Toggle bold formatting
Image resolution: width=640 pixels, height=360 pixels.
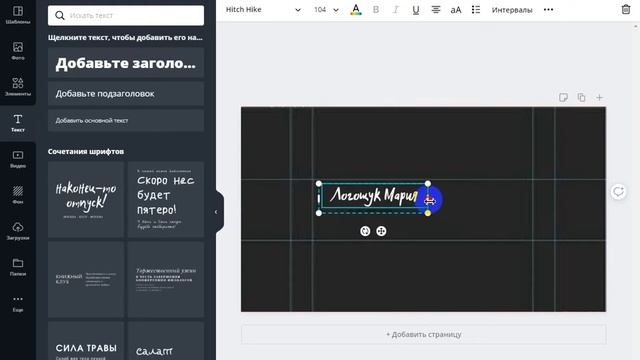[376, 10]
